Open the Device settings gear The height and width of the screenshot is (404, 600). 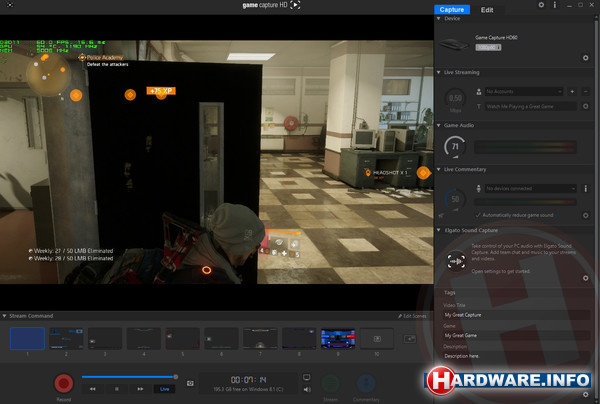[x=585, y=58]
